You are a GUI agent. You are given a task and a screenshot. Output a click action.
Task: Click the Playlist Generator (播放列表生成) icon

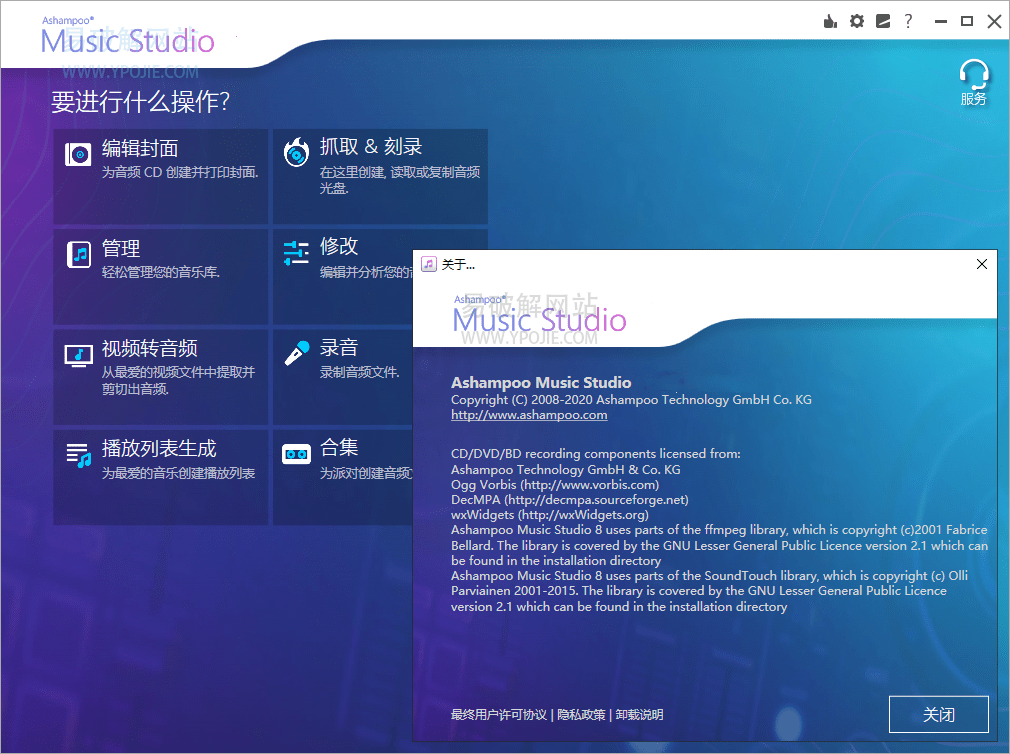78,455
